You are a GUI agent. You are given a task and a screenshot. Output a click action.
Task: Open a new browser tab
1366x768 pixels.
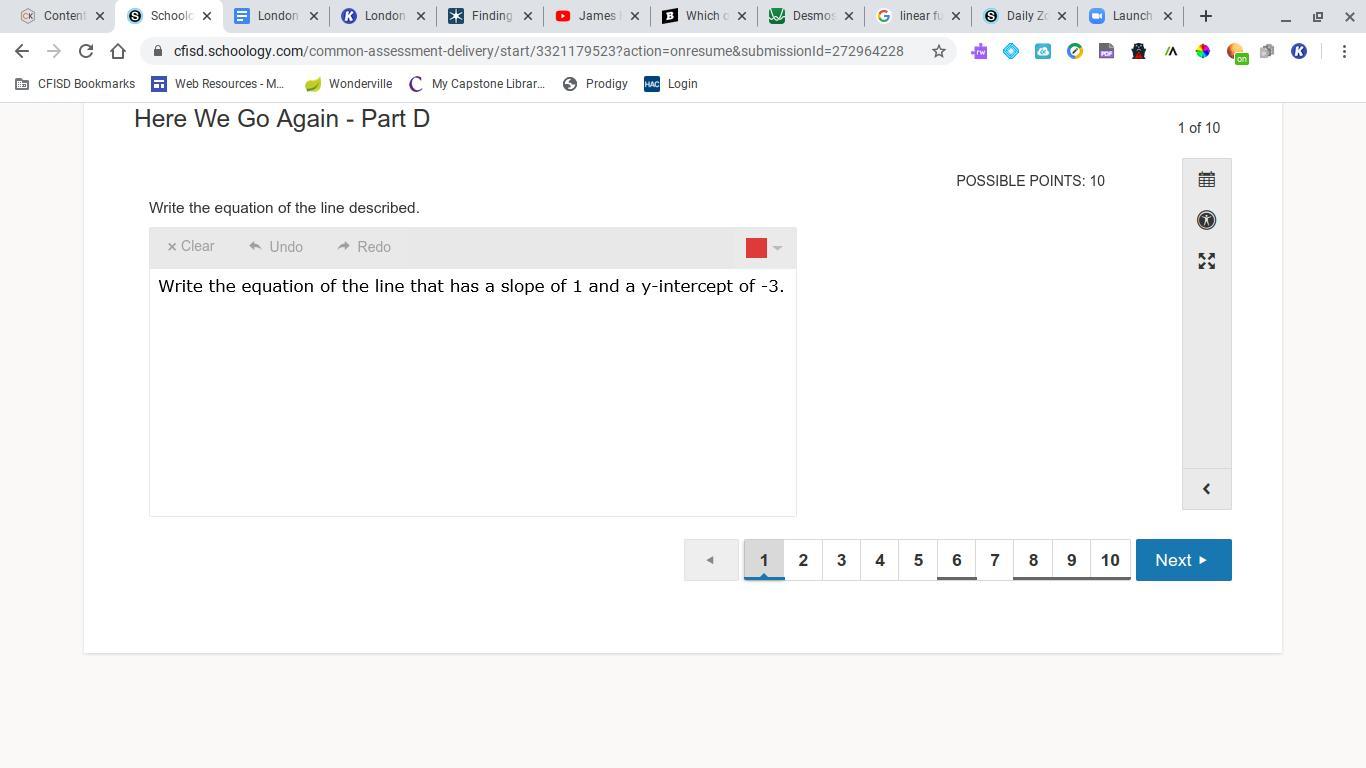[1206, 16]
